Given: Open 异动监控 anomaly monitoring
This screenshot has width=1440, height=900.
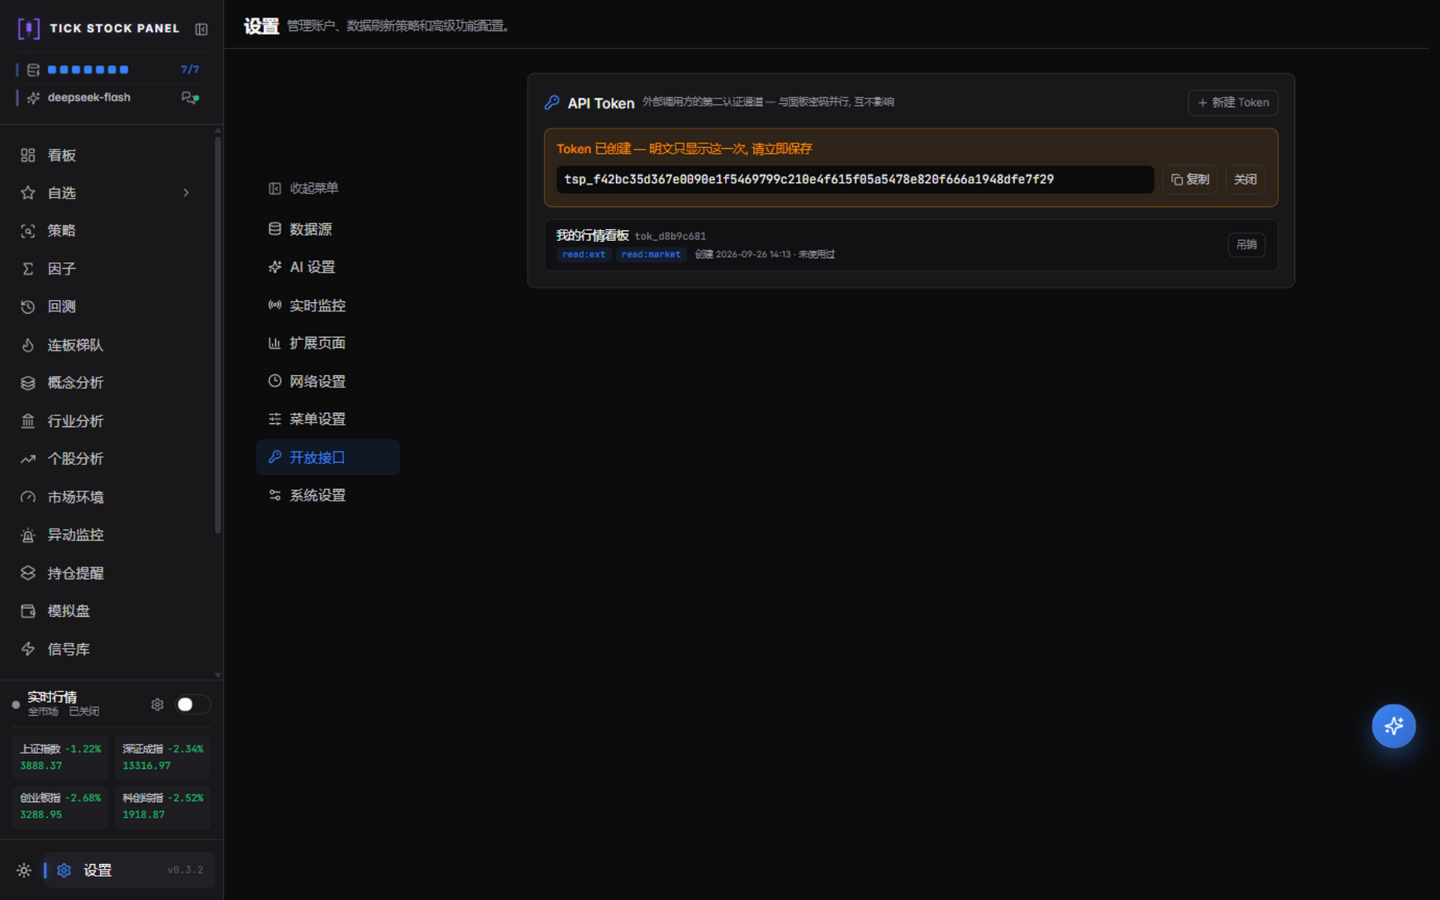Looking at the screenshot, I should [107, 535].
